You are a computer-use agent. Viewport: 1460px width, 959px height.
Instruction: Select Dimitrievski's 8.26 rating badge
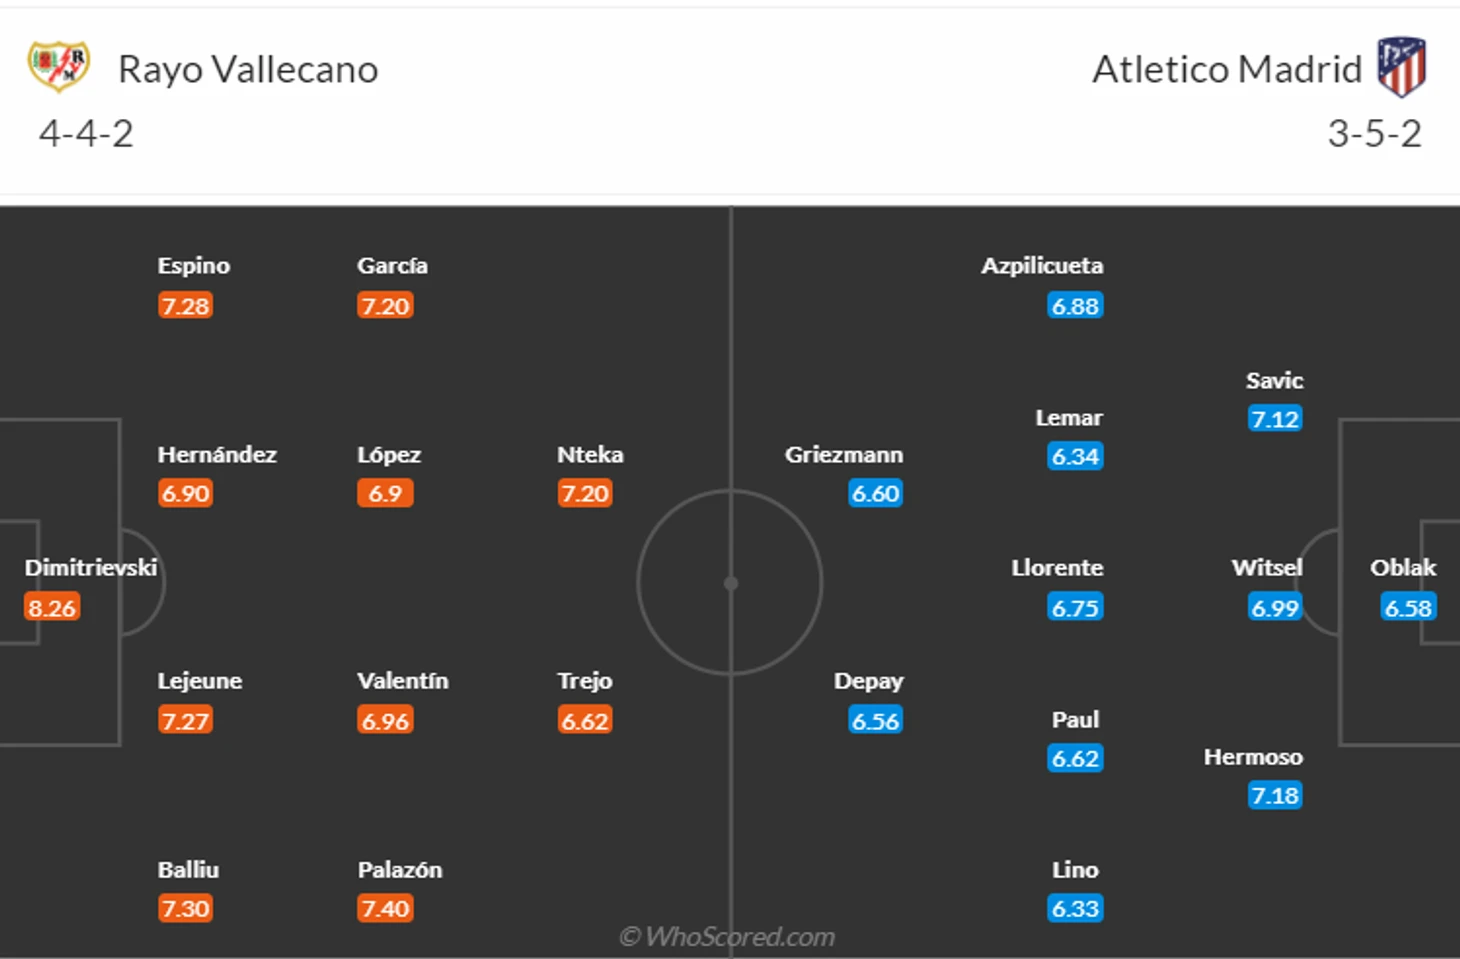[x=52, y=607]
